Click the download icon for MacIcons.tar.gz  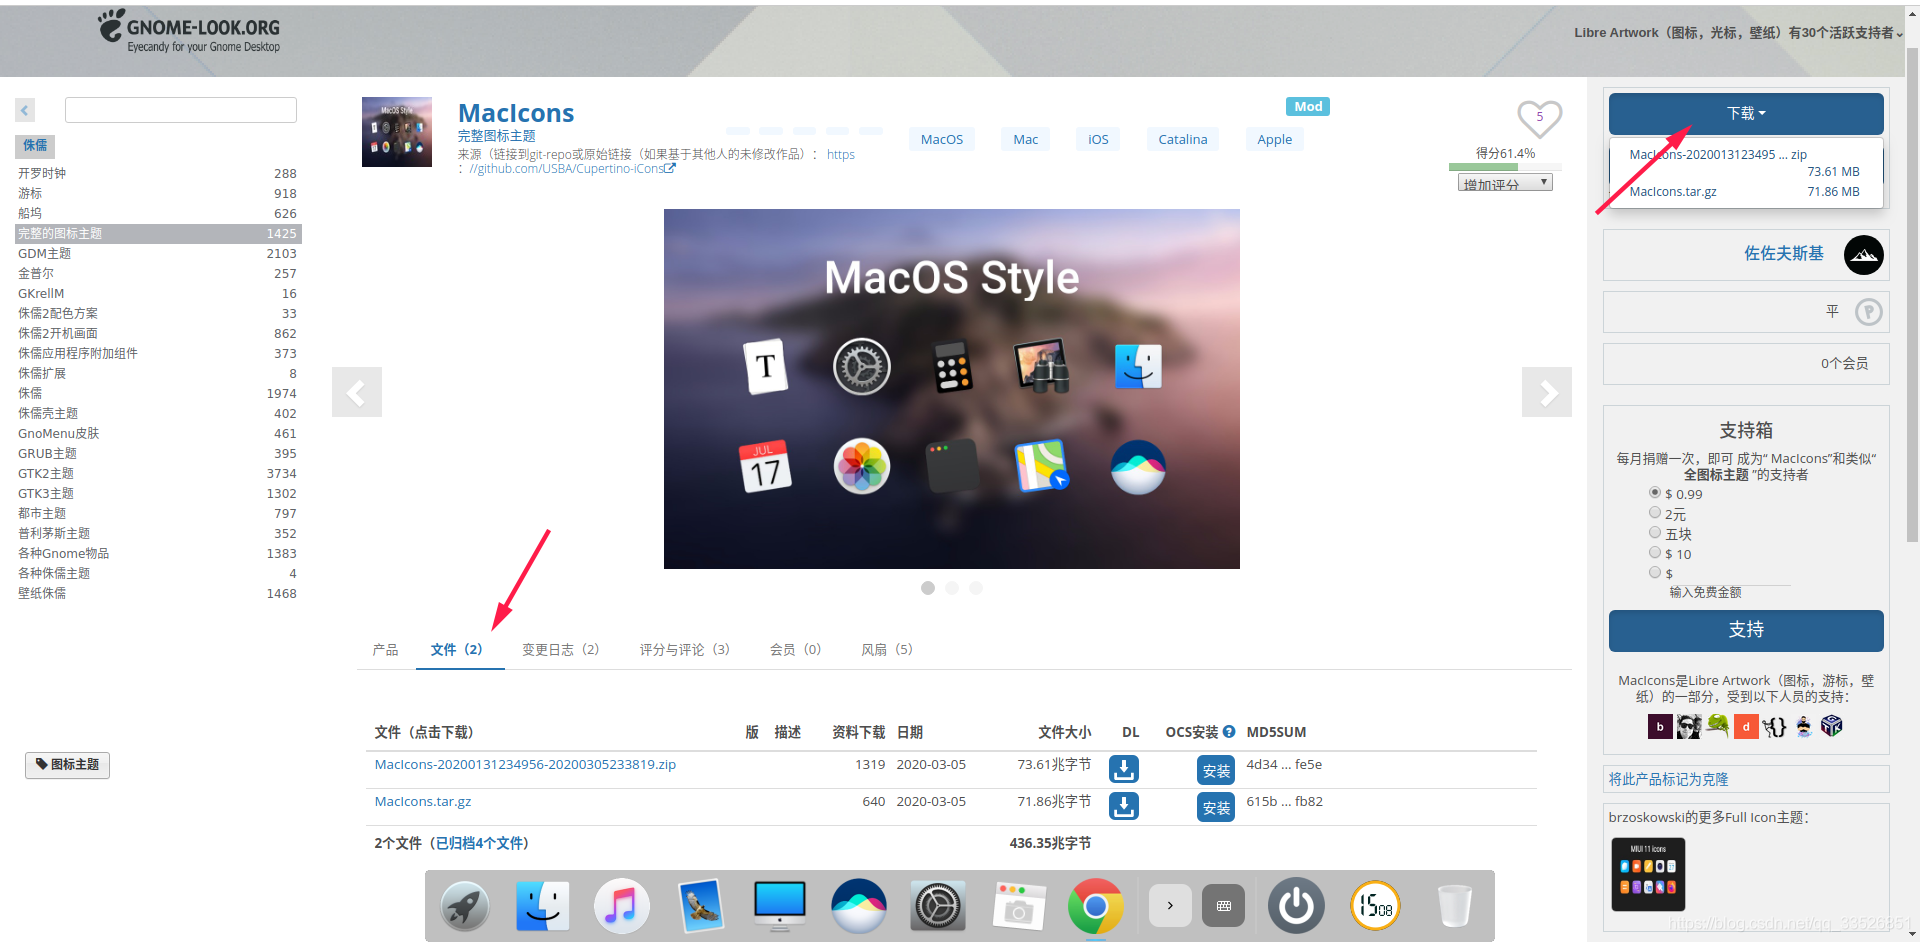pos(1124,806)
